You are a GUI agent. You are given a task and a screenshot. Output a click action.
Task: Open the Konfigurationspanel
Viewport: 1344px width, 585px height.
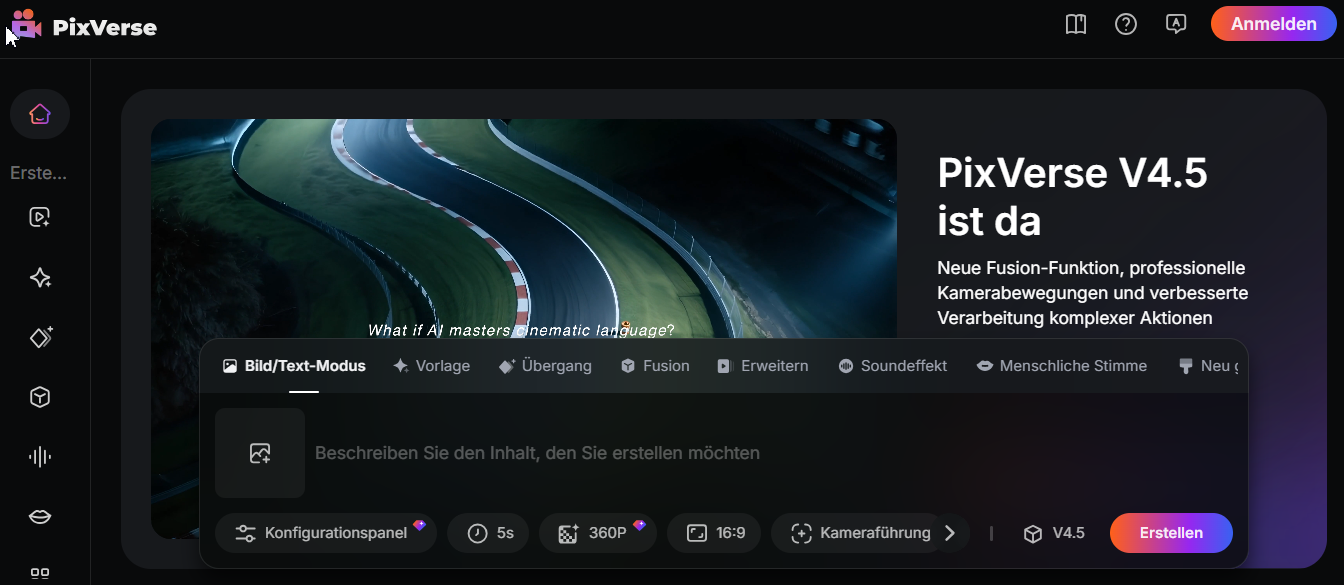click(x=326, y=533)
